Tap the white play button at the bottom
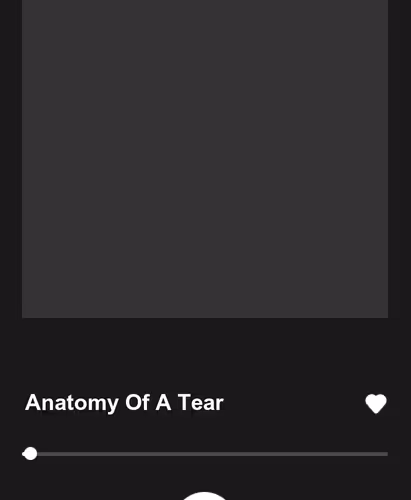 205,496
